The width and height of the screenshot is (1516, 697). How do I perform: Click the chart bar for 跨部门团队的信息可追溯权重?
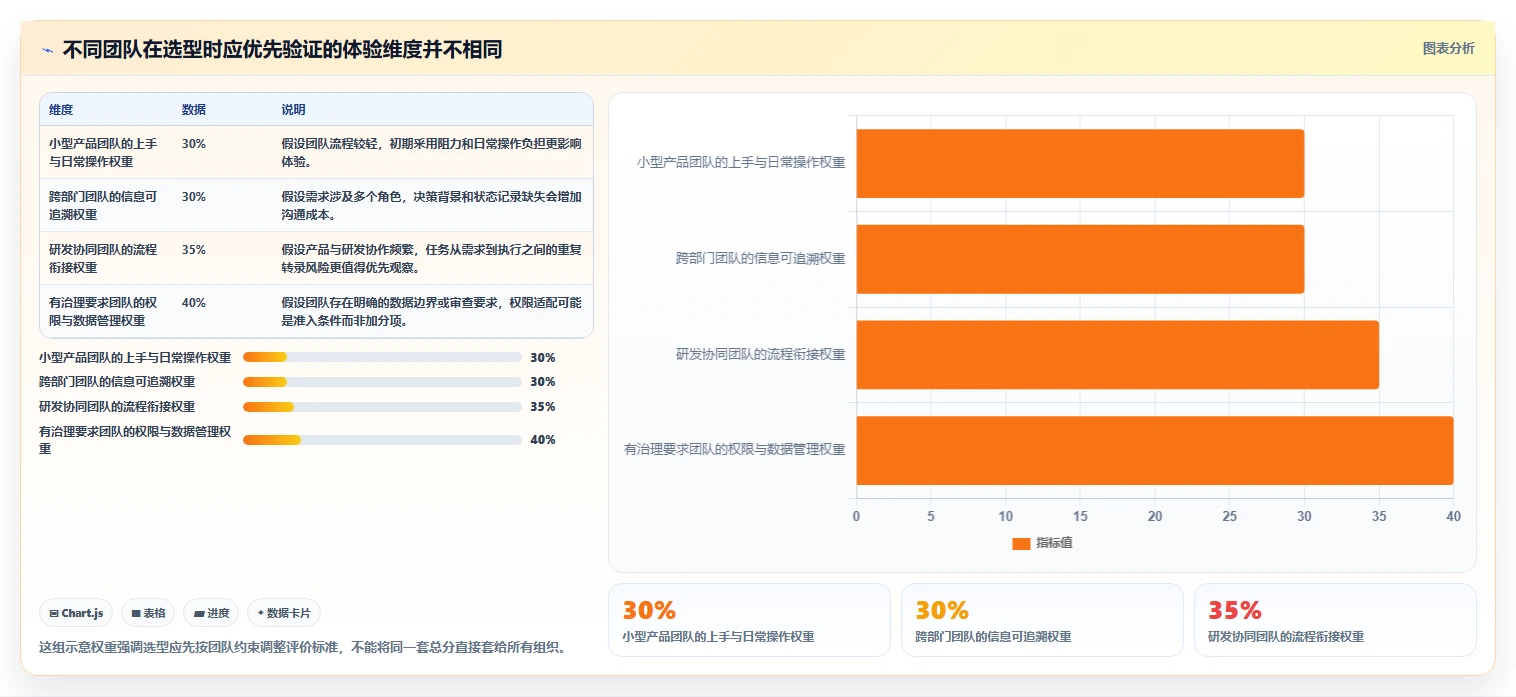click(x=1080, y=259)
